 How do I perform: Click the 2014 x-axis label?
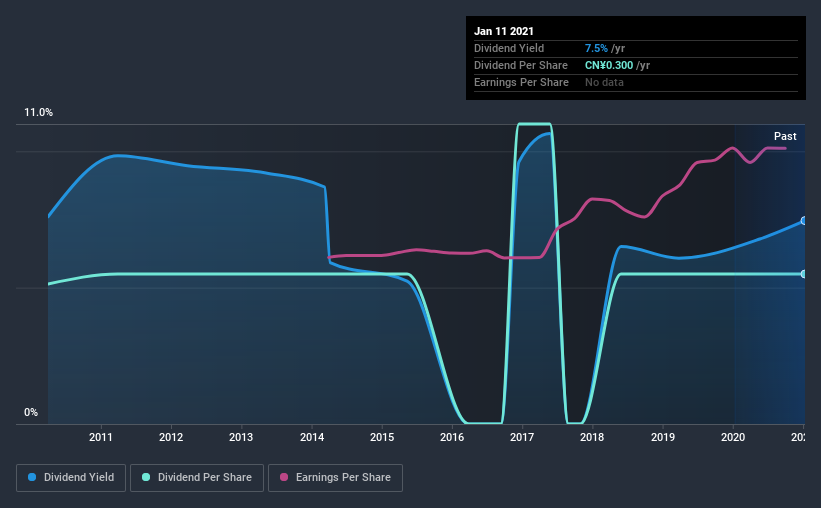312,437
